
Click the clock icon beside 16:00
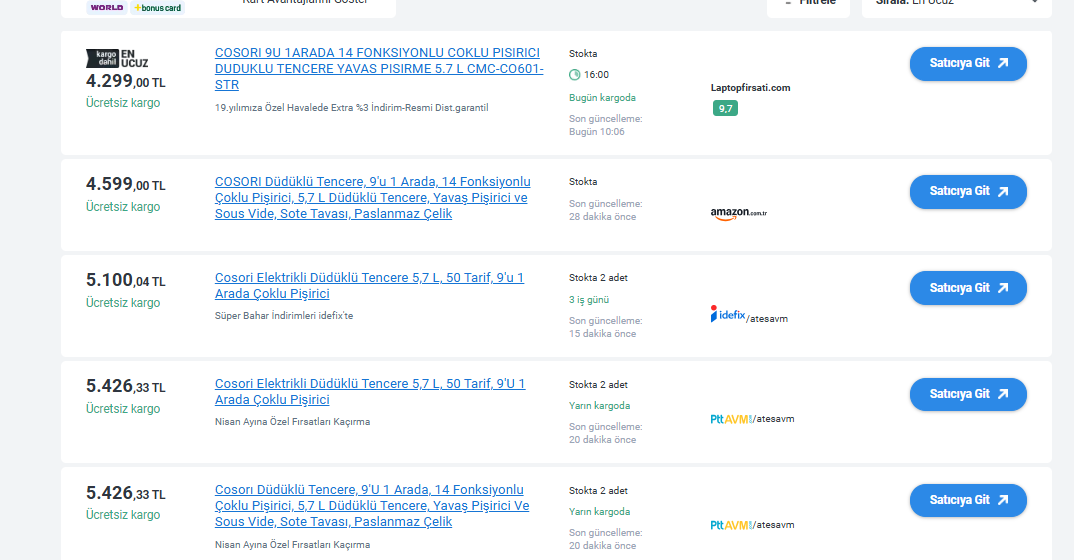pyautogui.click(x=575, y=75)
